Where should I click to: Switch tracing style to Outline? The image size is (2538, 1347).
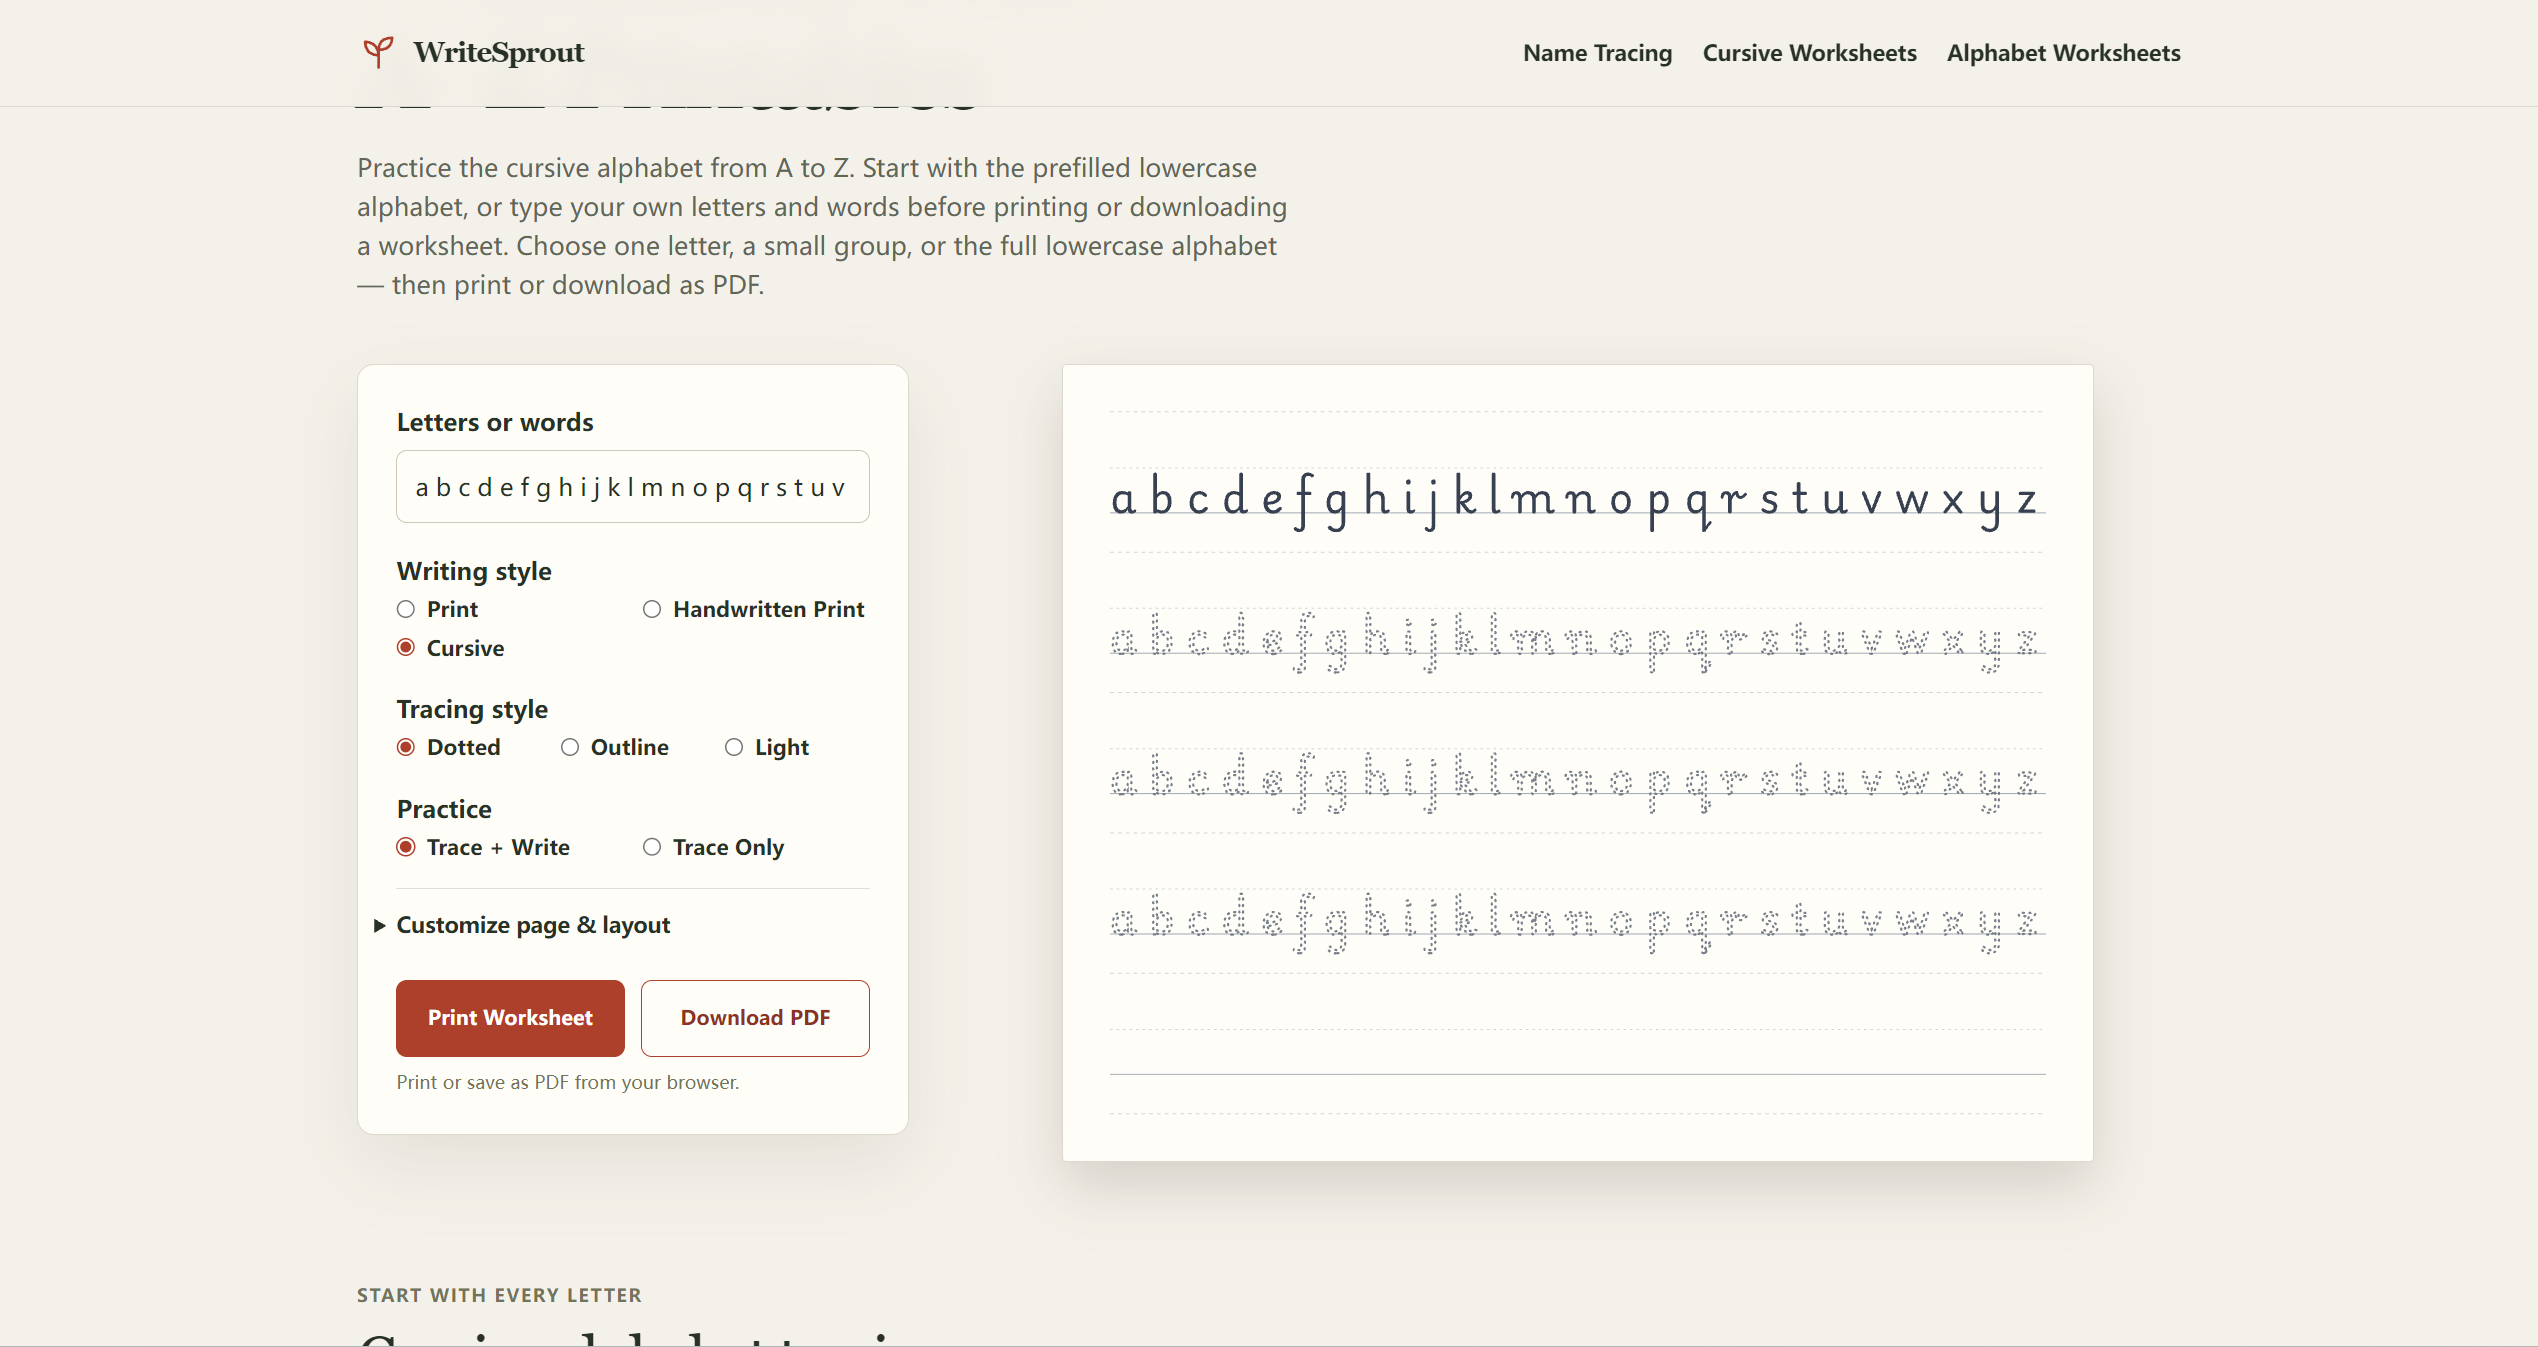615,747
